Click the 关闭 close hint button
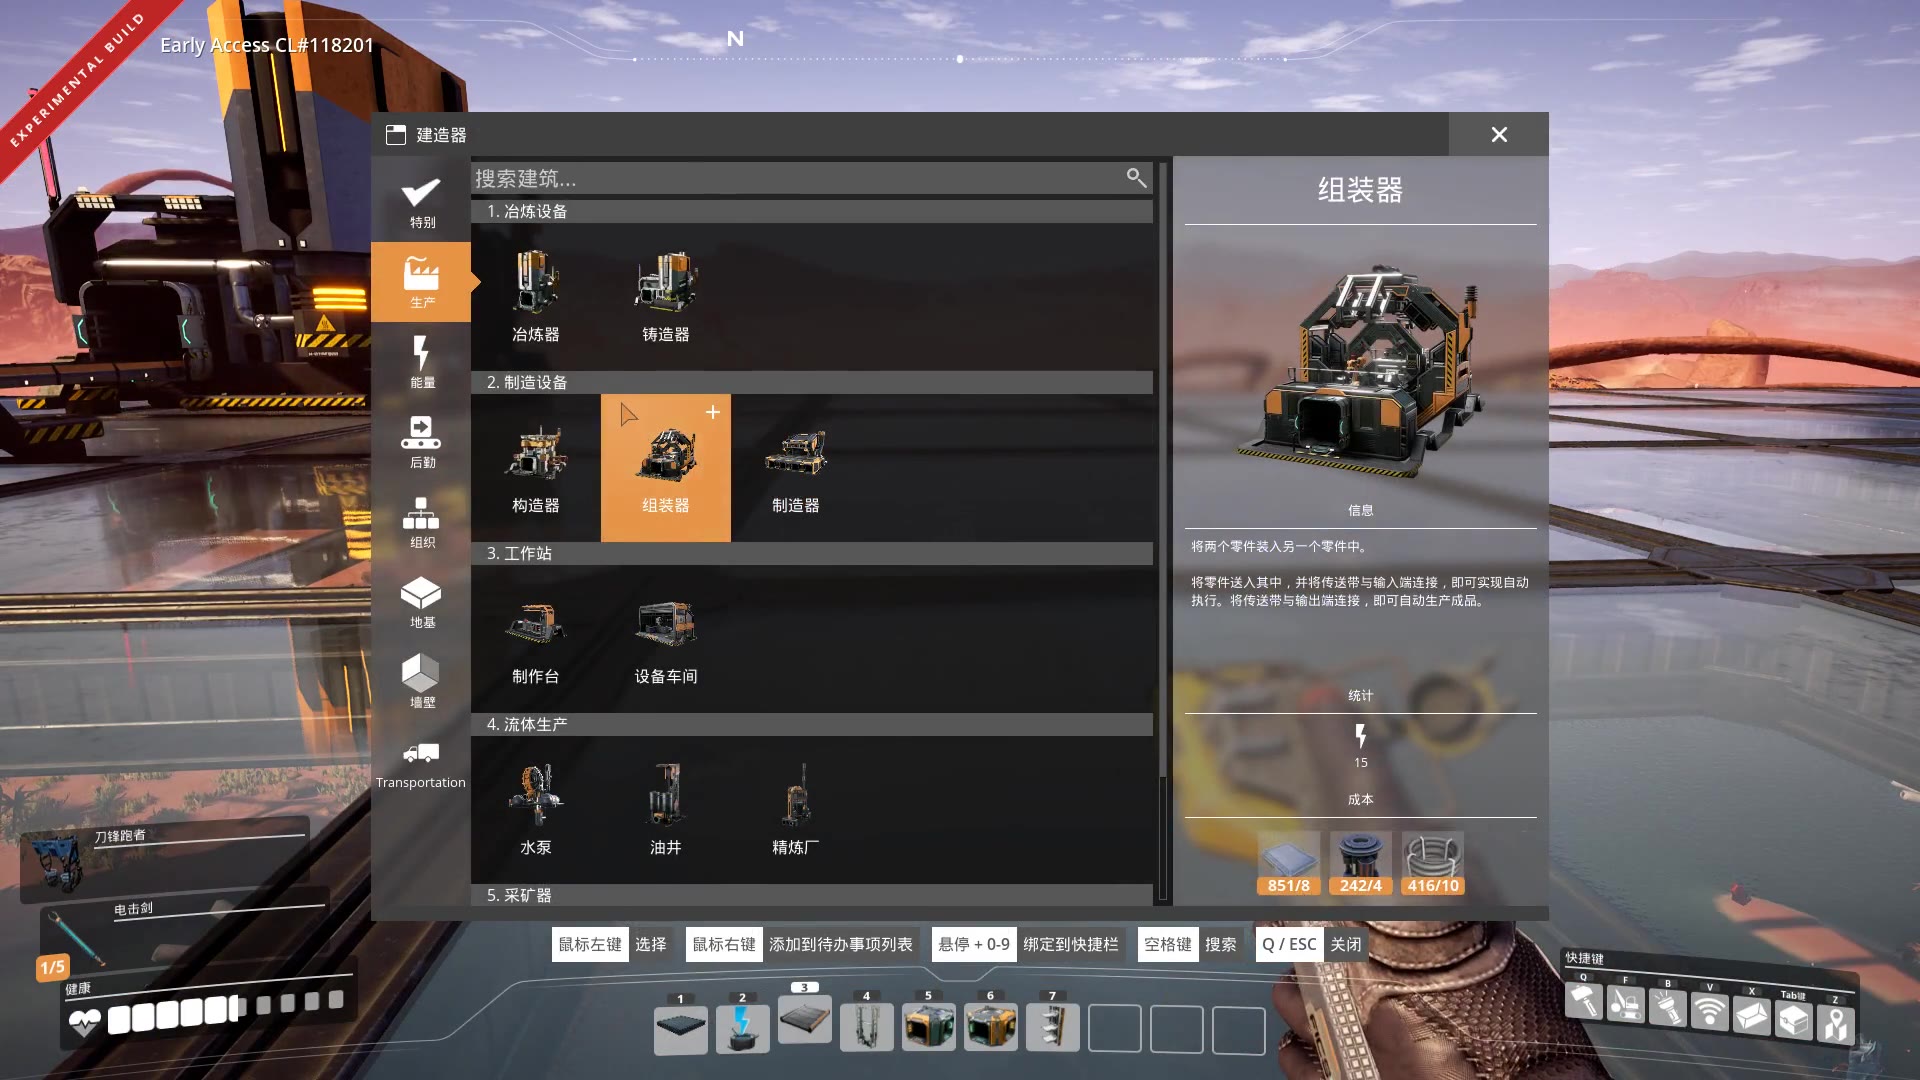This screenshot has height=1080, width=1920. point(1344,944)
